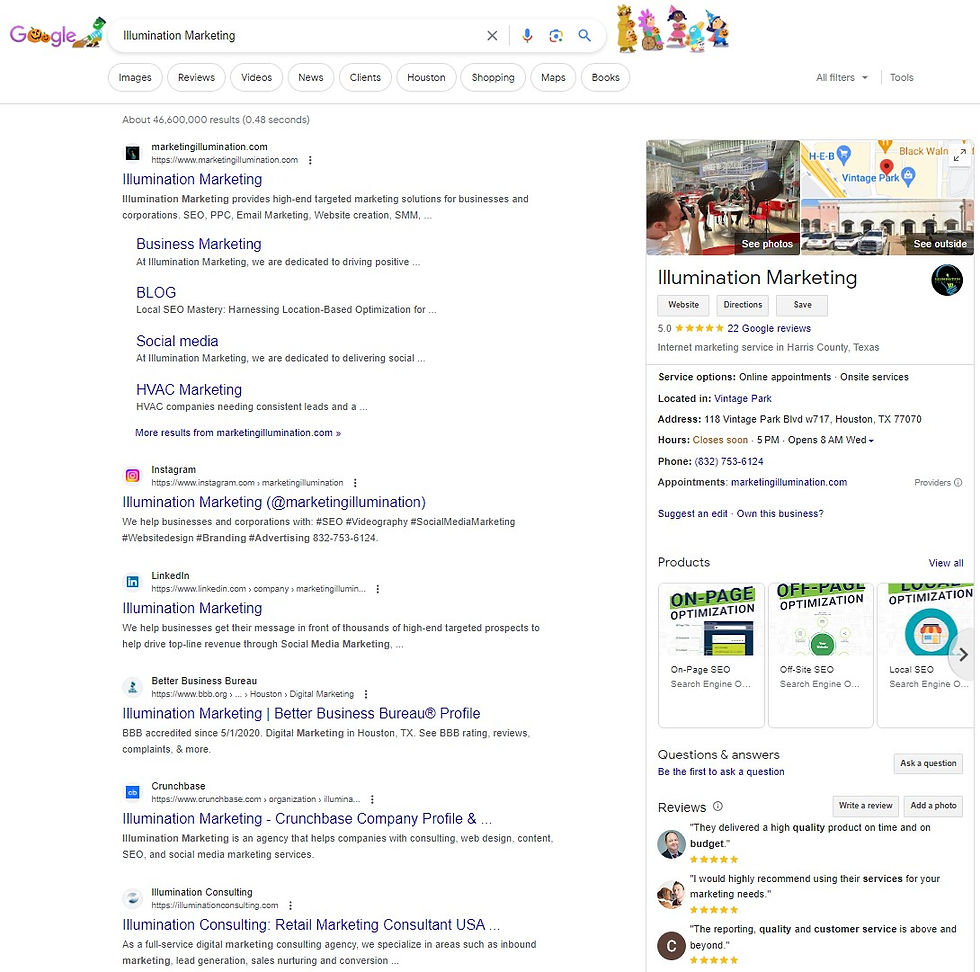980x972 pixels.
Task: Click Own this business? link
Action: [x=780, y=514]
